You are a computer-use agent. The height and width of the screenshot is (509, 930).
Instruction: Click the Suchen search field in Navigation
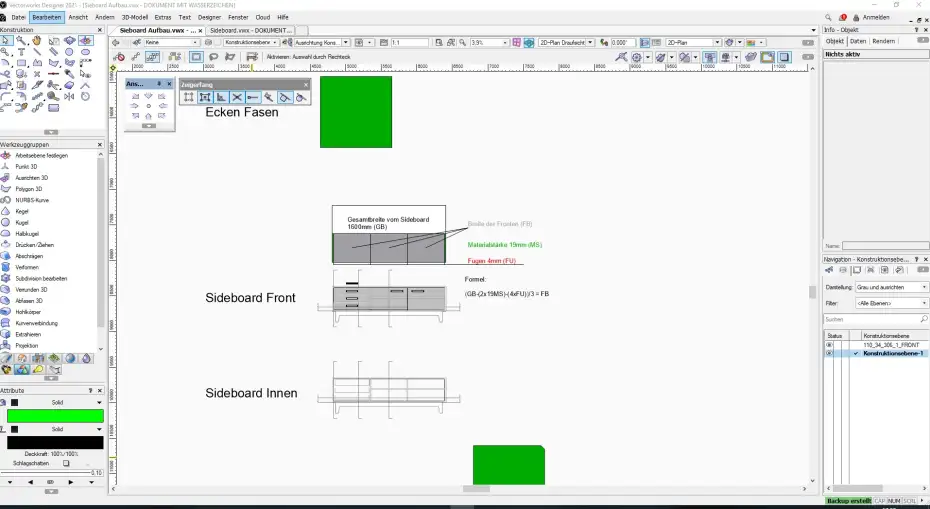click(x=876, y=319)
